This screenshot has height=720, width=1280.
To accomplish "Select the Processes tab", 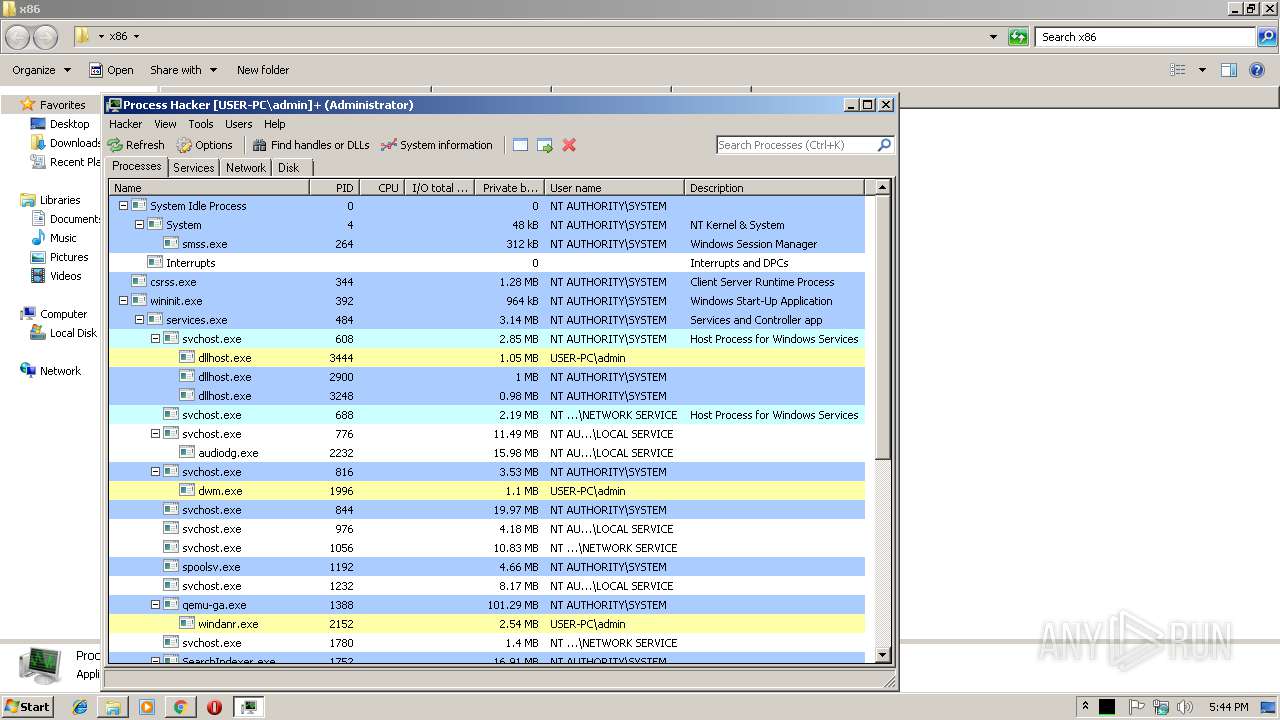I will pyautogui.click(x=137, y=167).
